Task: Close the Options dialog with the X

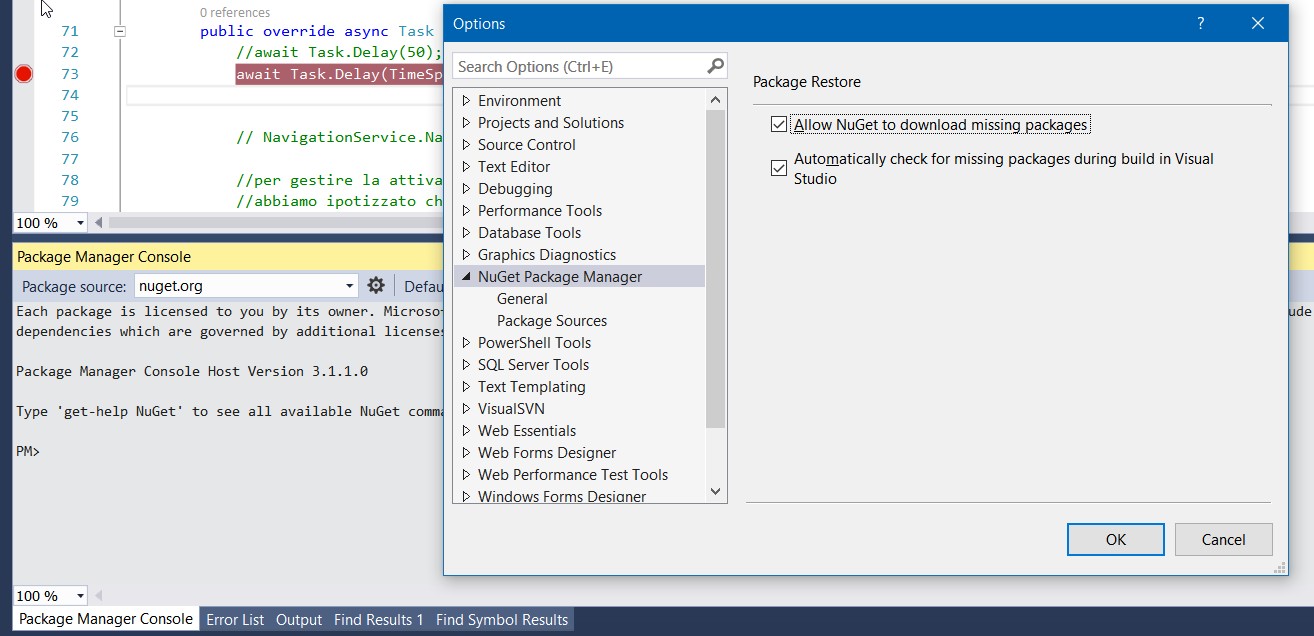Action: 1259,23
